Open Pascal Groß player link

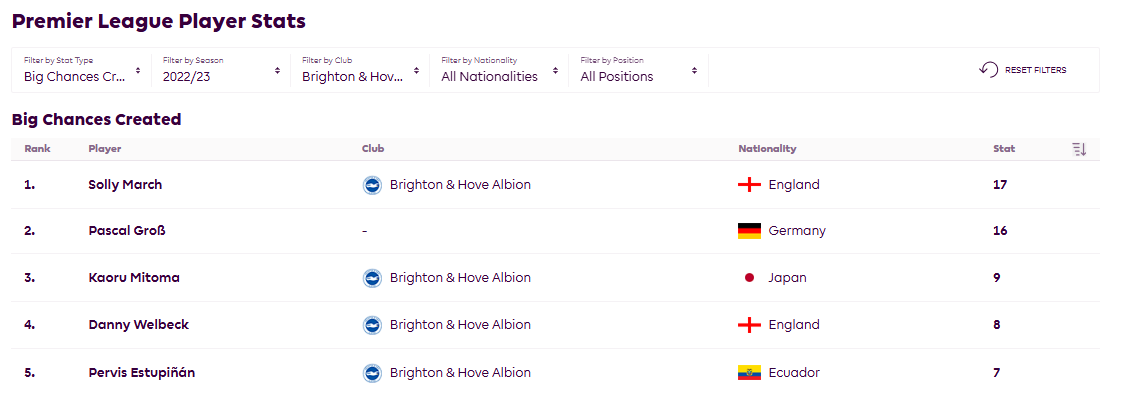point(124,231)
